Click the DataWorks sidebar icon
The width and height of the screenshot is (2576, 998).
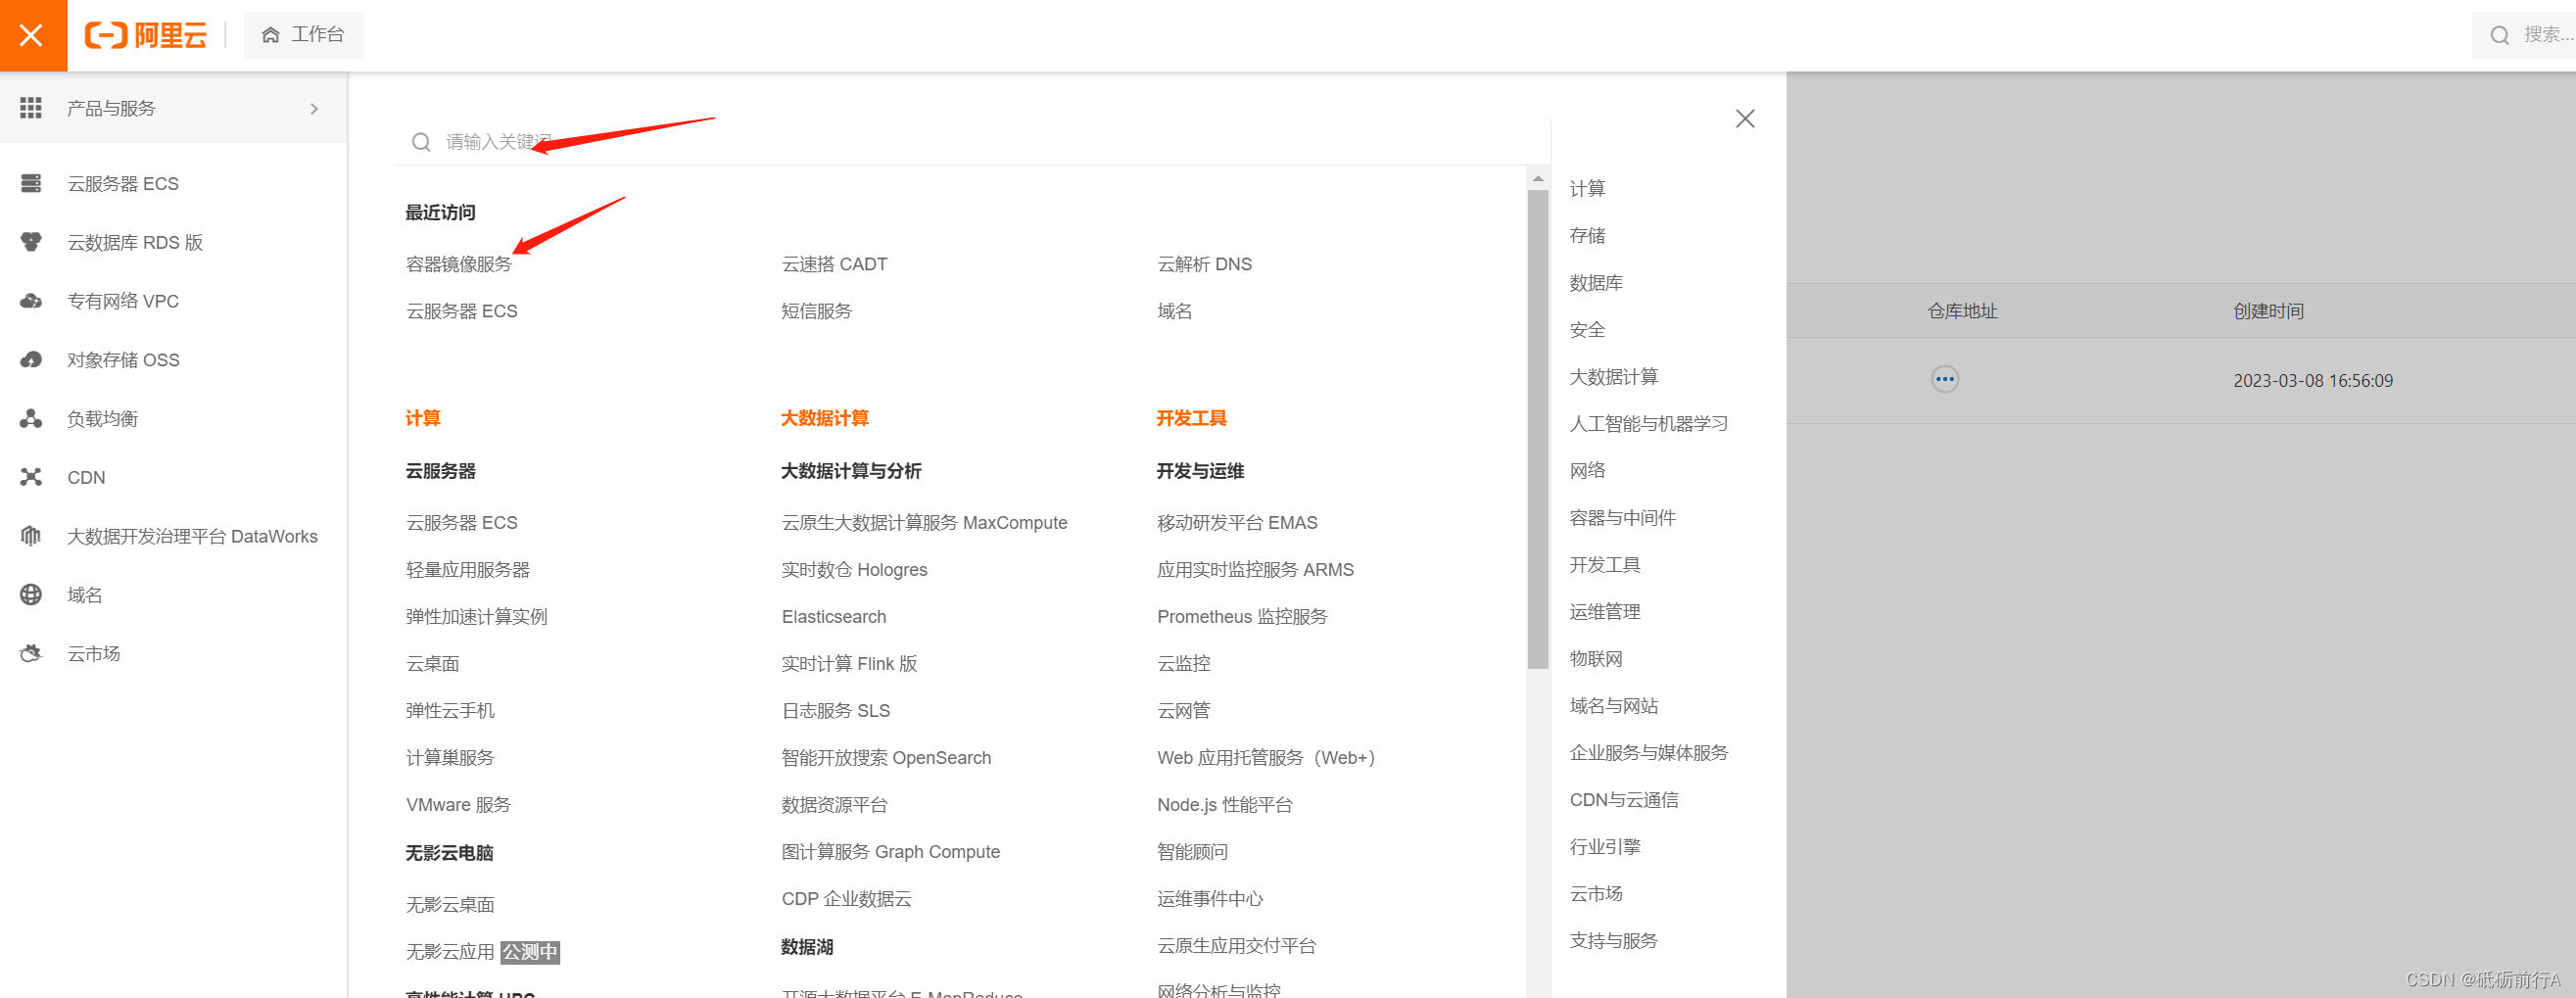(x=31, y=536)
